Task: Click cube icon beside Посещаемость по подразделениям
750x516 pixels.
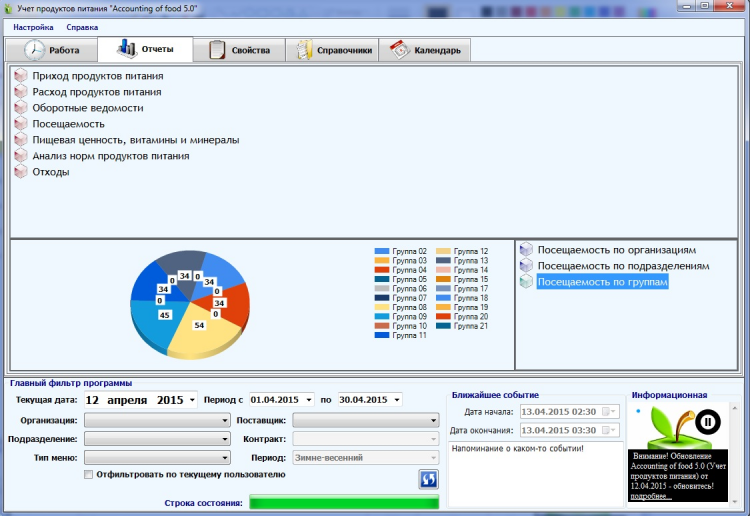Action: [526, 265]
